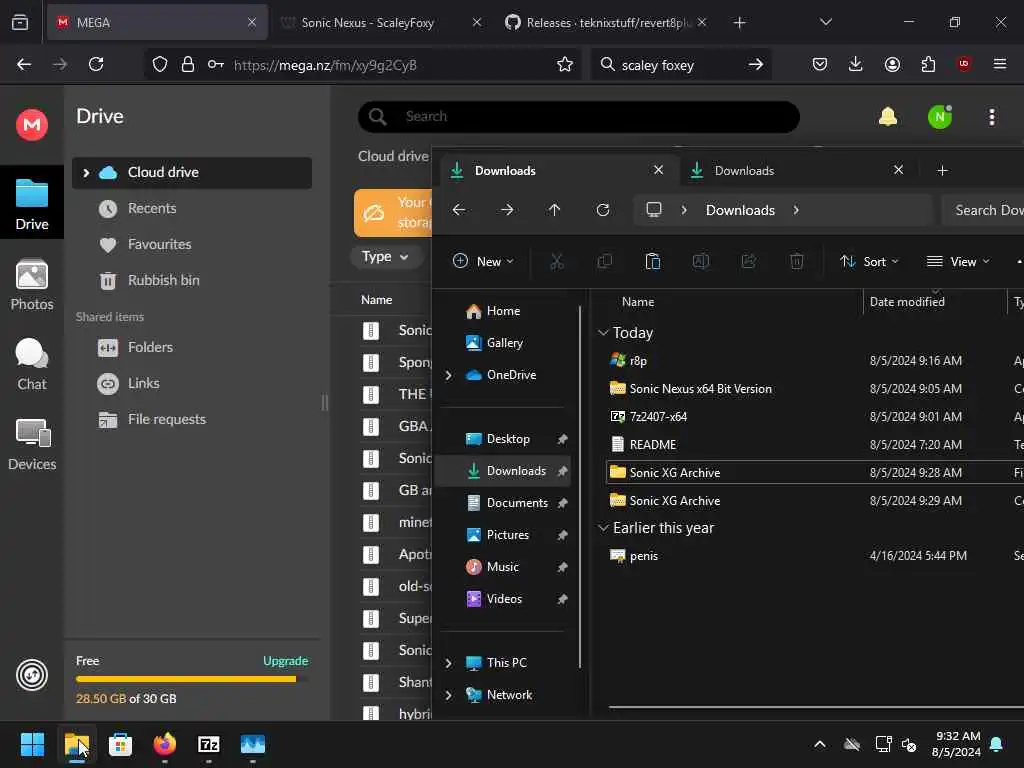Open Firefox downloads panel

pos(856,64)
